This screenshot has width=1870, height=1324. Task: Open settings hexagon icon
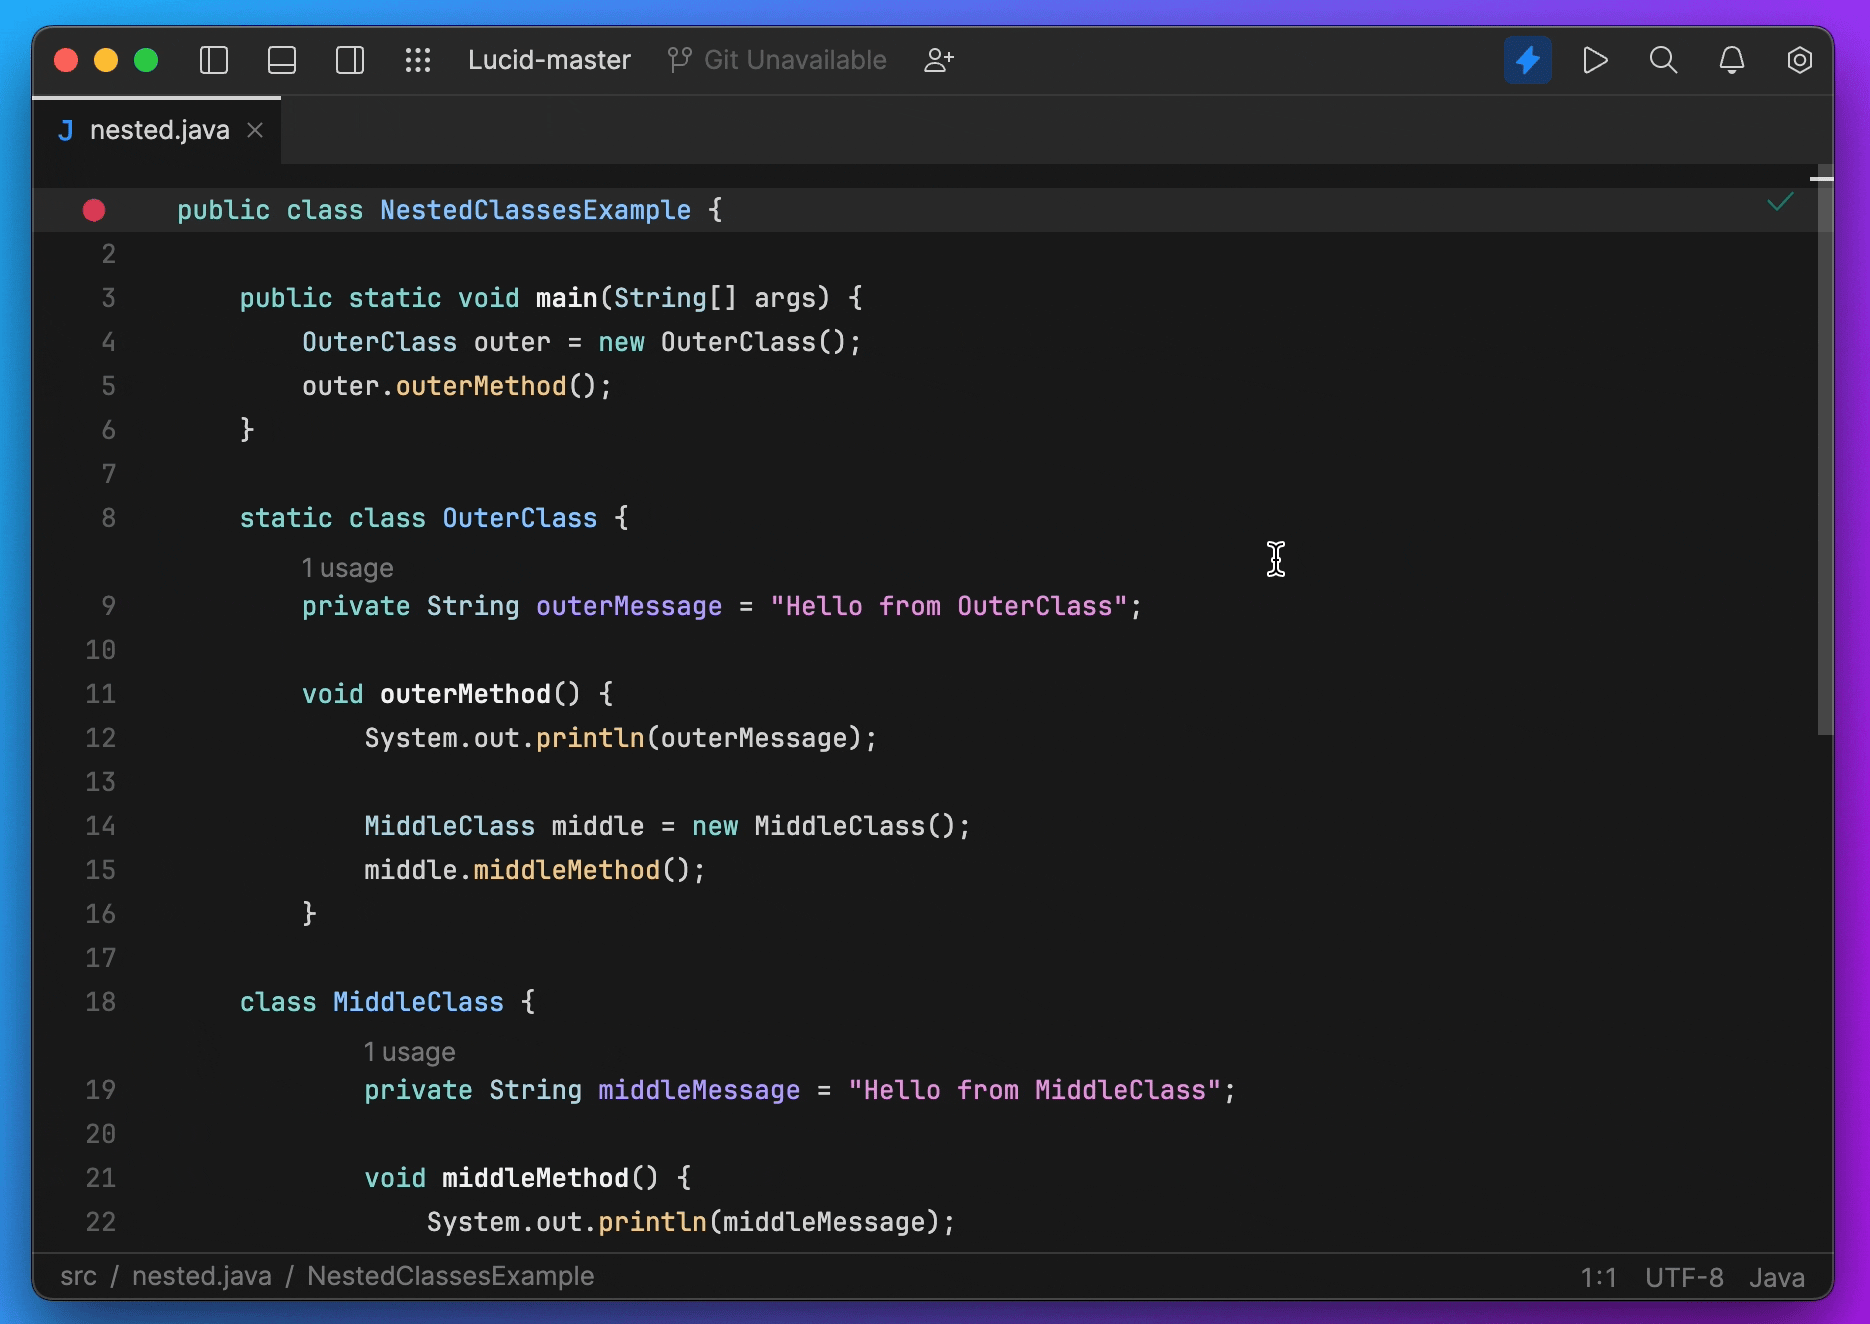click(1799, 60)
